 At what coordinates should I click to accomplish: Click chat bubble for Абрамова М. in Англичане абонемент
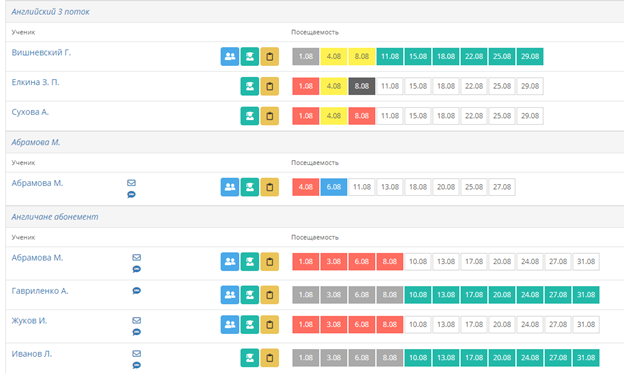pos(136,269)
